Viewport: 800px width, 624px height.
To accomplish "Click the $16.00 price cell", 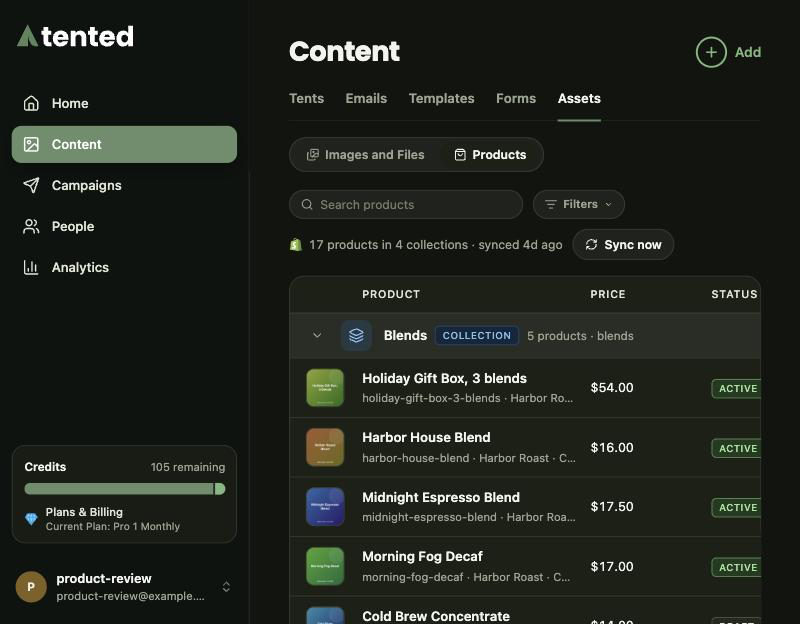I will click(612, 447).
